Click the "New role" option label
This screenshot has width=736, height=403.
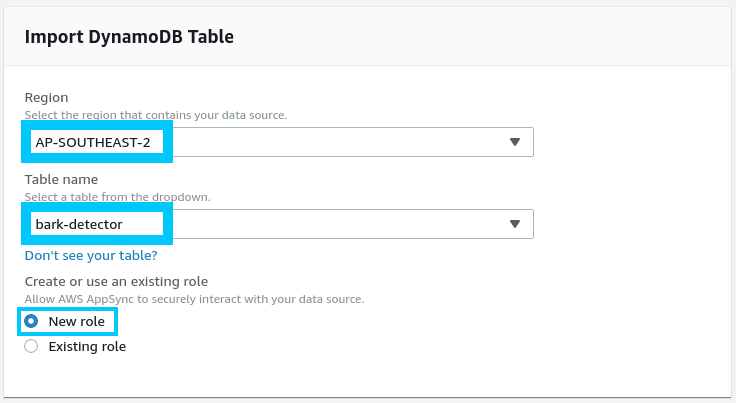(76, 321)
